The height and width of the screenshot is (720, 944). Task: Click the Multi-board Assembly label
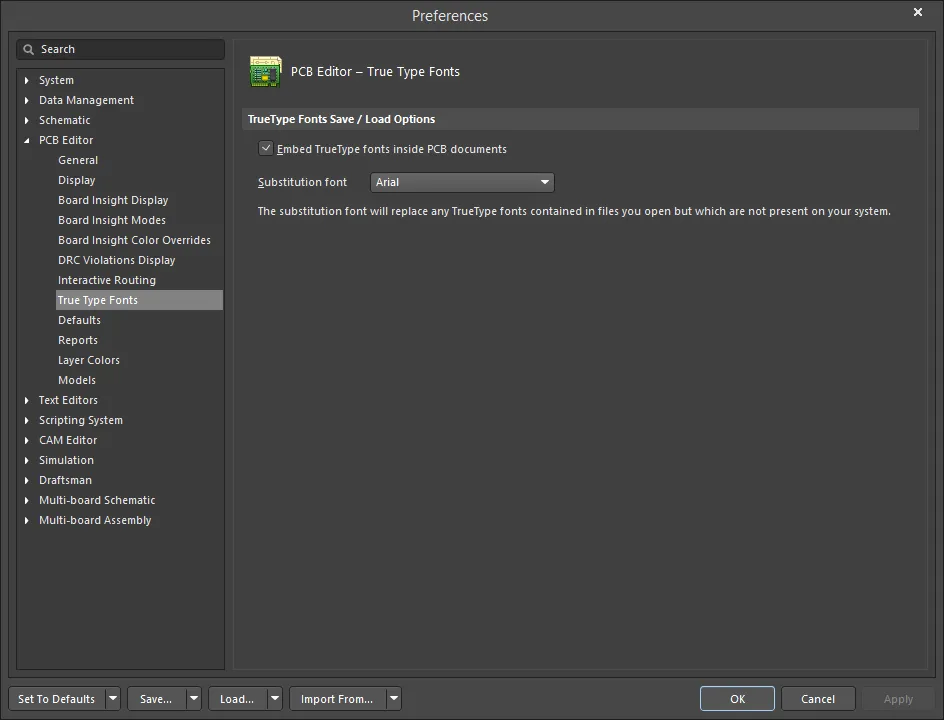(95, 520)
